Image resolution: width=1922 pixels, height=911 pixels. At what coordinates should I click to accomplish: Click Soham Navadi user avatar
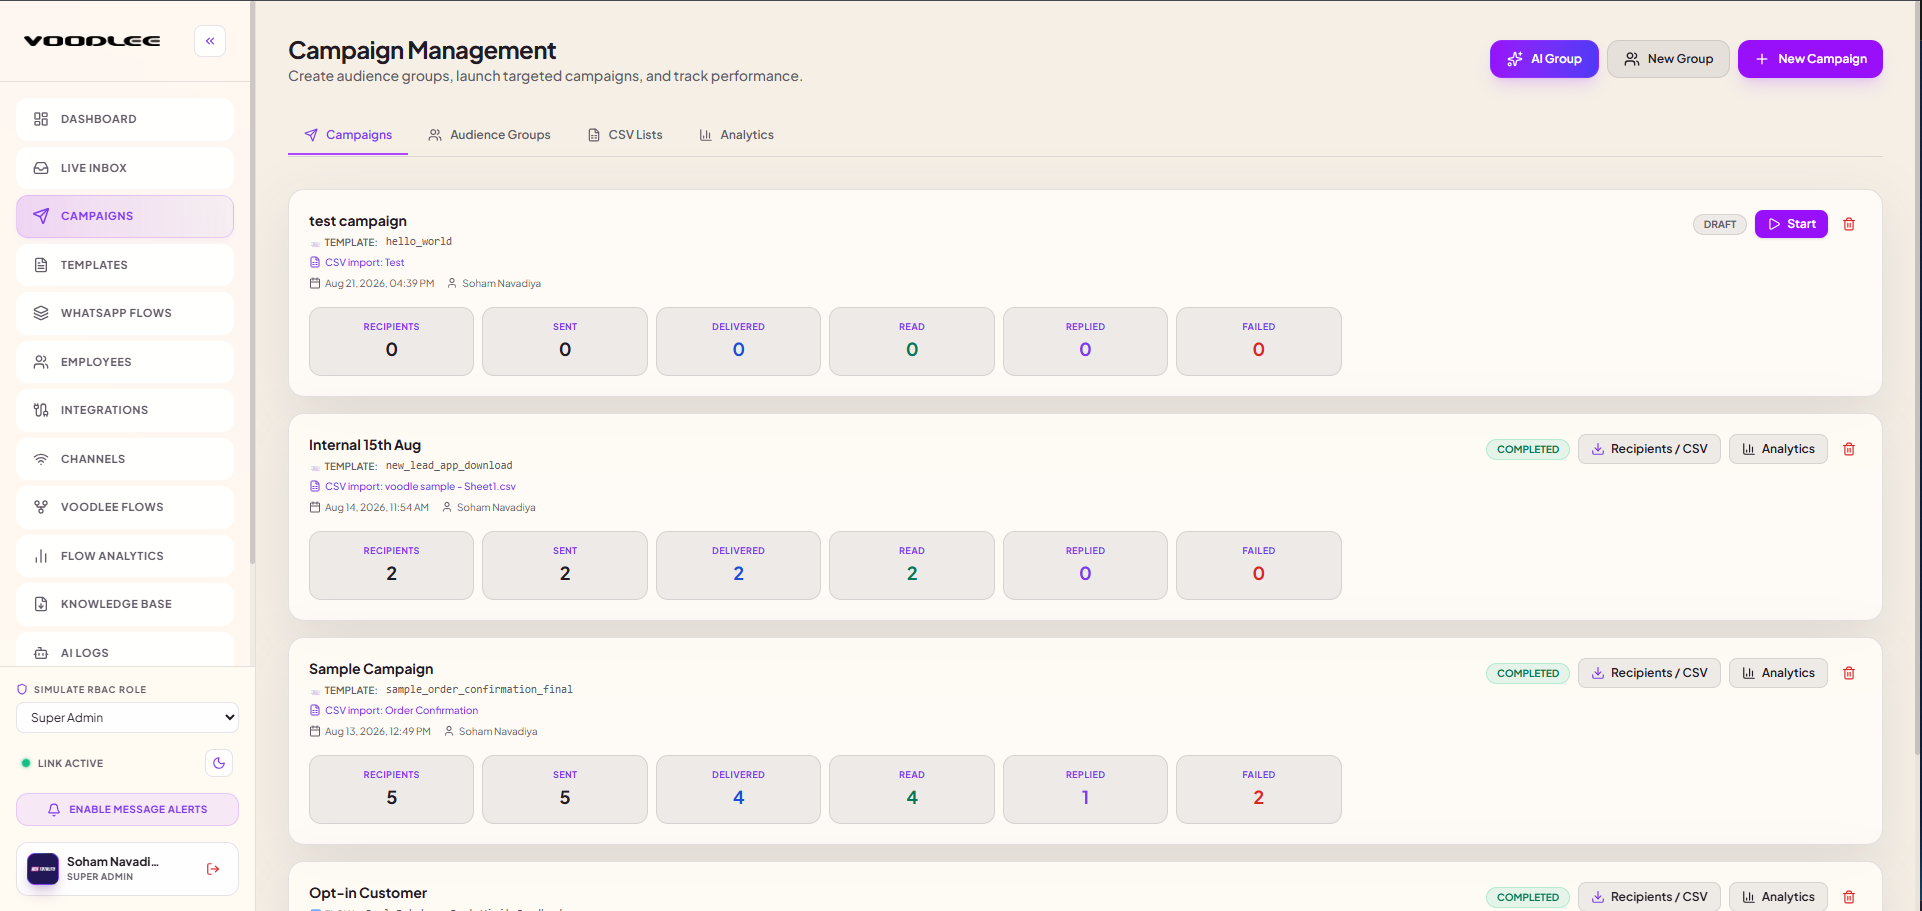(43, 869)
